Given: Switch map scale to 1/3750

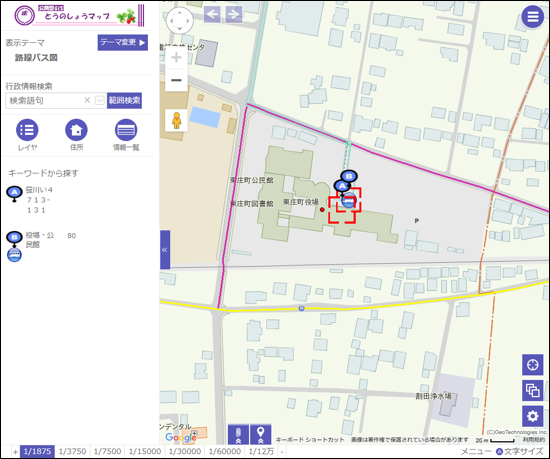Looking at the screenshot, I should point(72,451).
